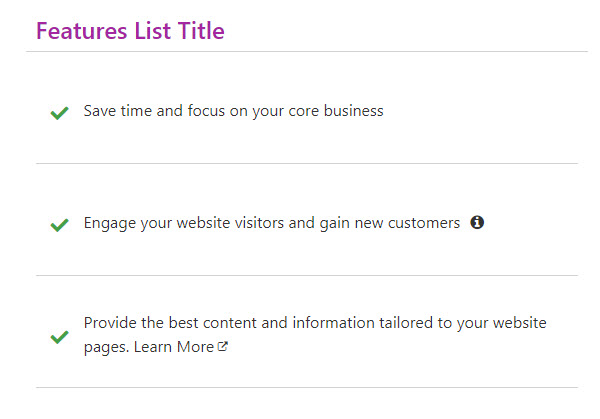Select the 'Save time and focus on your core business' text
600x419 pixels.
coord(233,111)
